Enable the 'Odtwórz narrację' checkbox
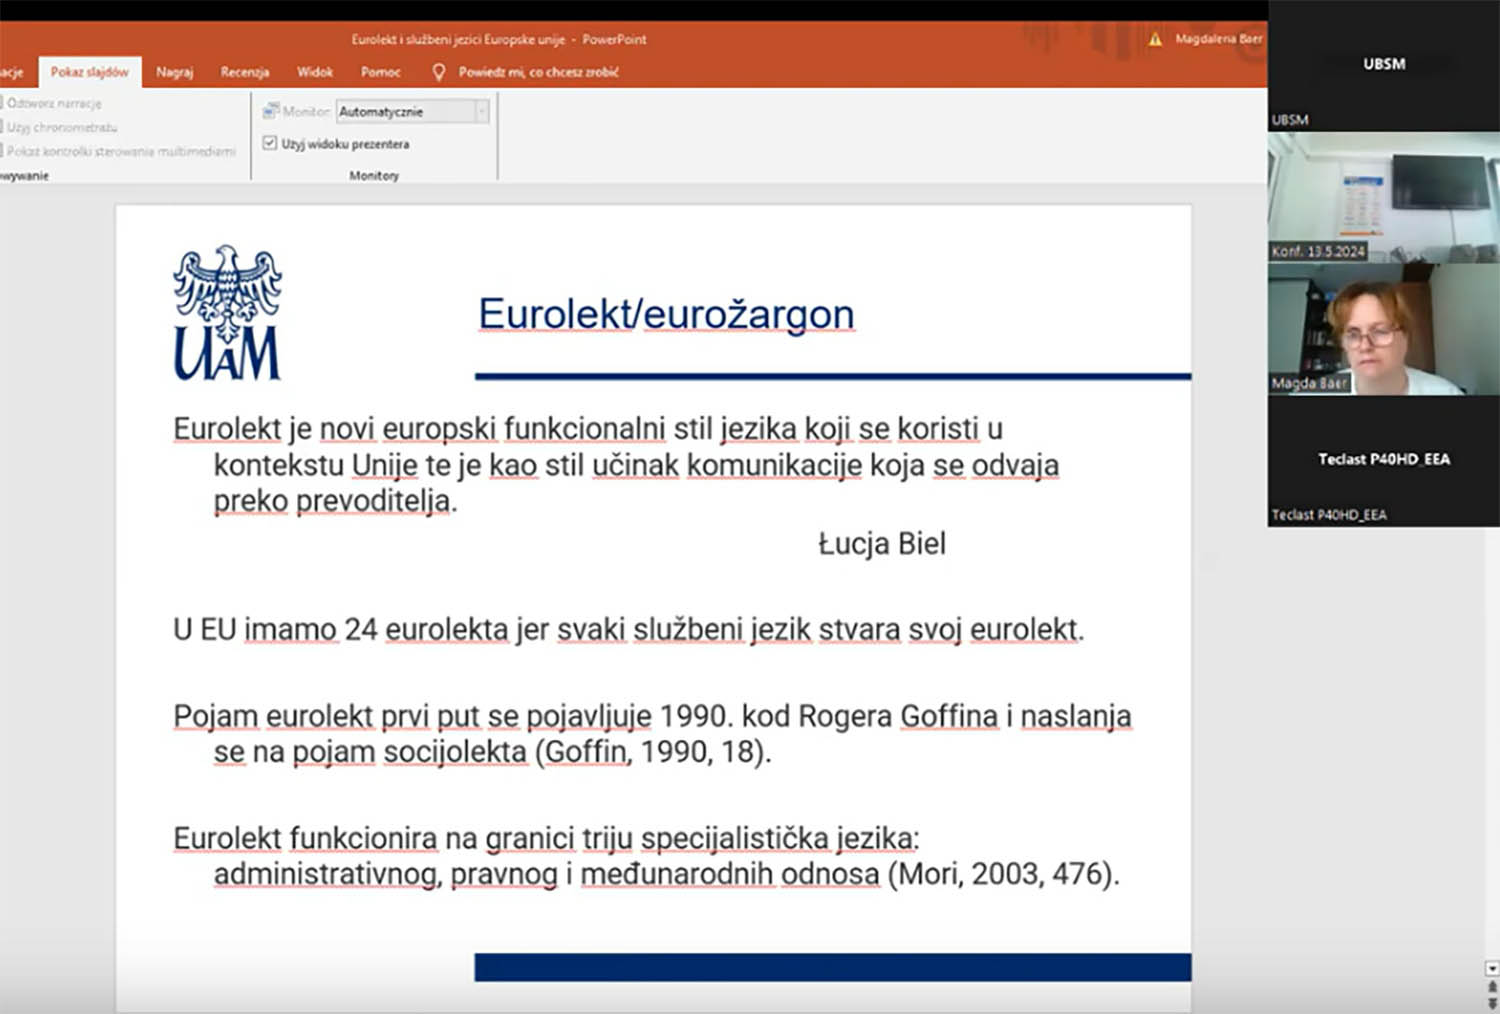1500x1014 pixels. coord(3,103)
